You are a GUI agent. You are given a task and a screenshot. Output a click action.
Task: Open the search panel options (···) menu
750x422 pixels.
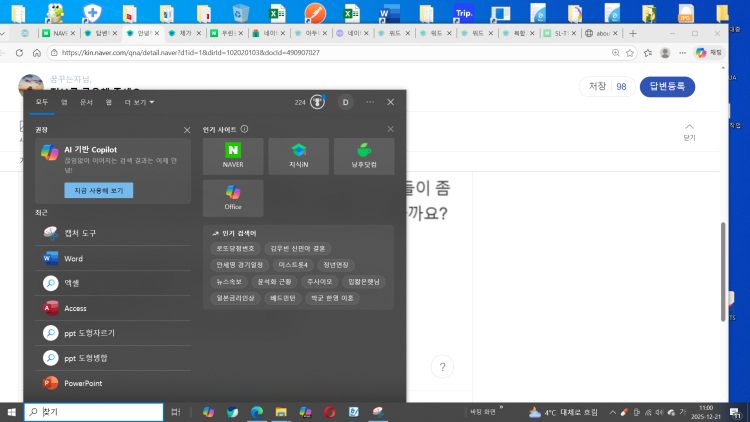[370, 102]
